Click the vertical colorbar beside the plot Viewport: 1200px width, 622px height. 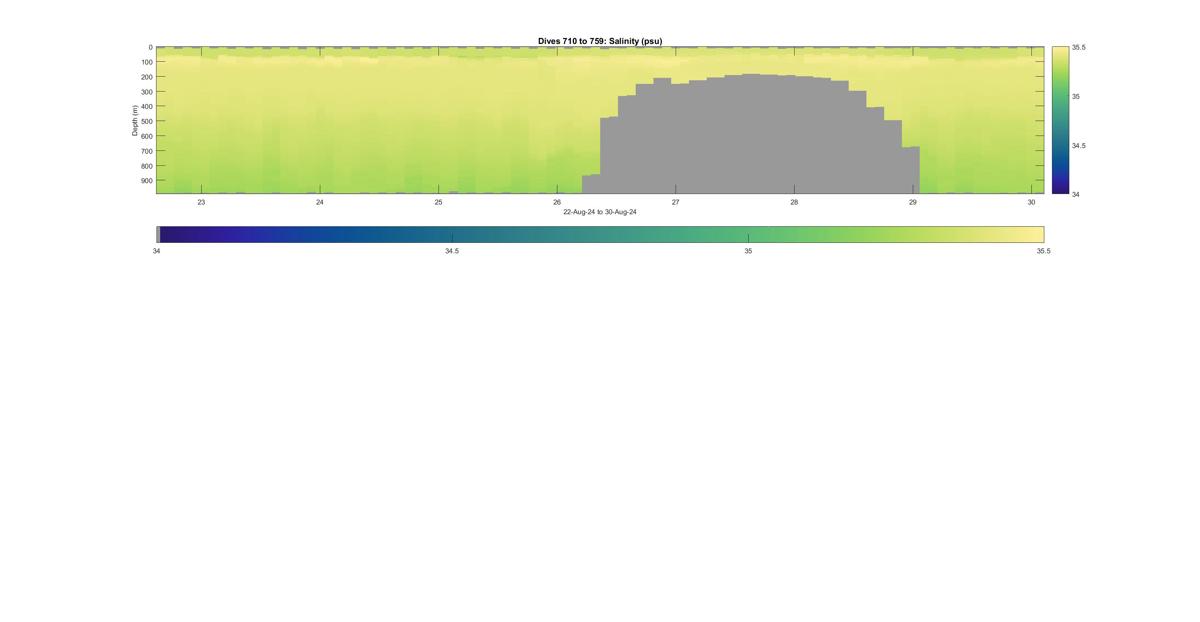coord(1060,120)
